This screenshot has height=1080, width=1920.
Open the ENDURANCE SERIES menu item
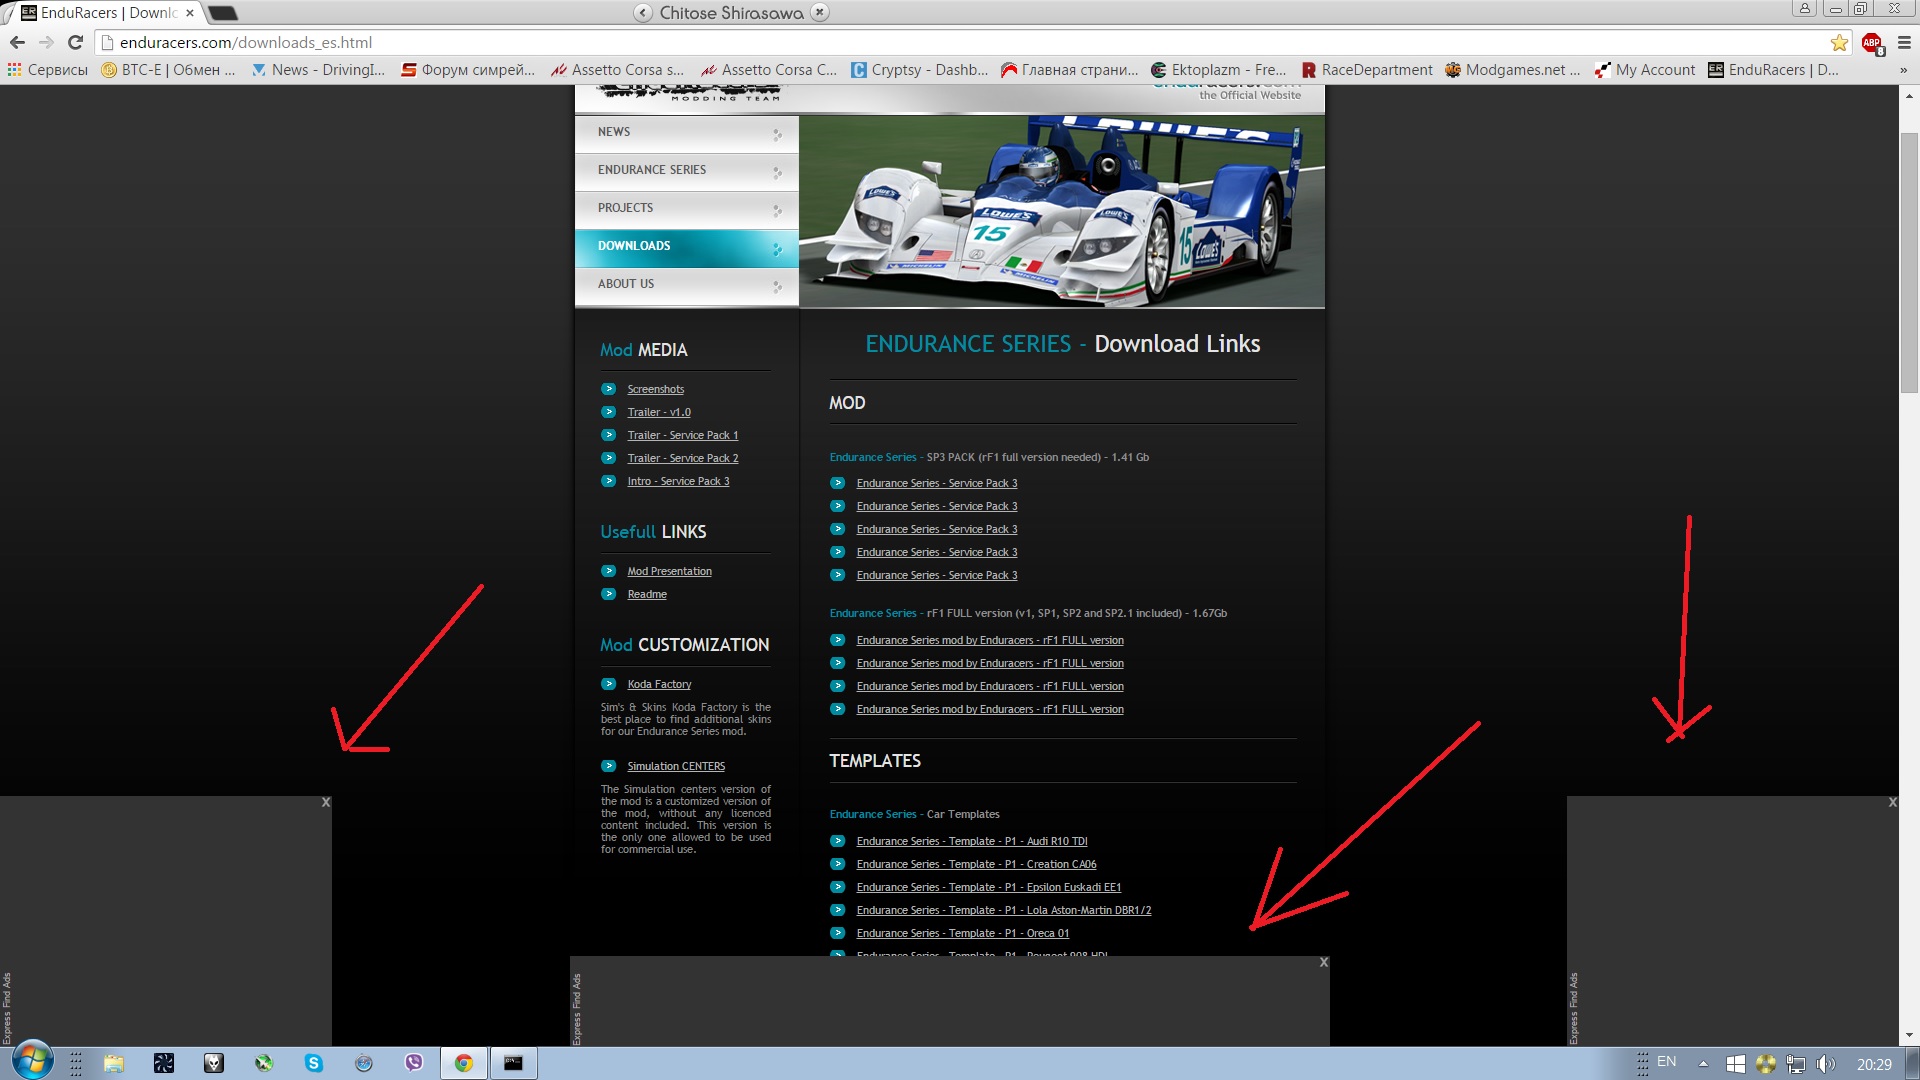coord(652,170)
